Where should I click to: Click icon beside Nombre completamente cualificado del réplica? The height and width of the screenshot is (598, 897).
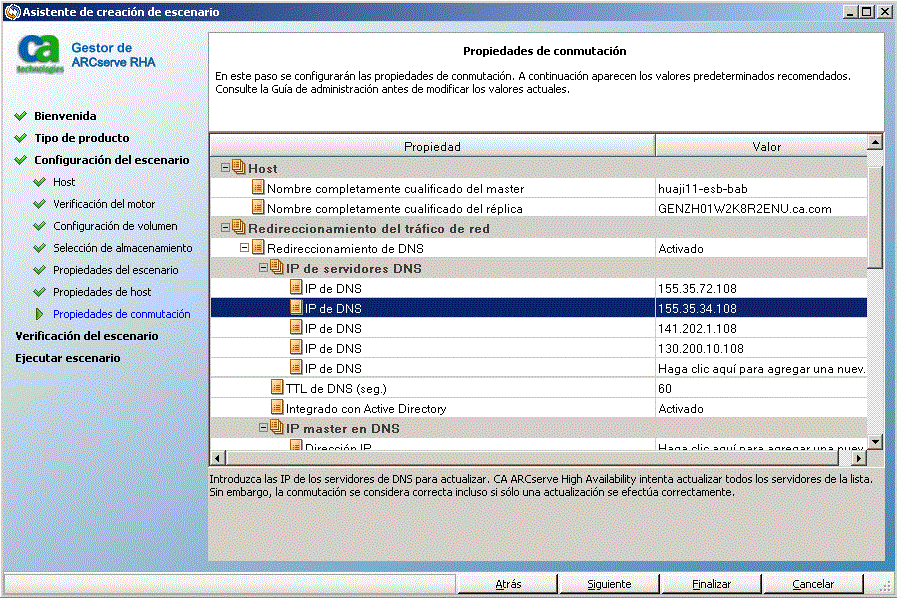tap(258, 208)
